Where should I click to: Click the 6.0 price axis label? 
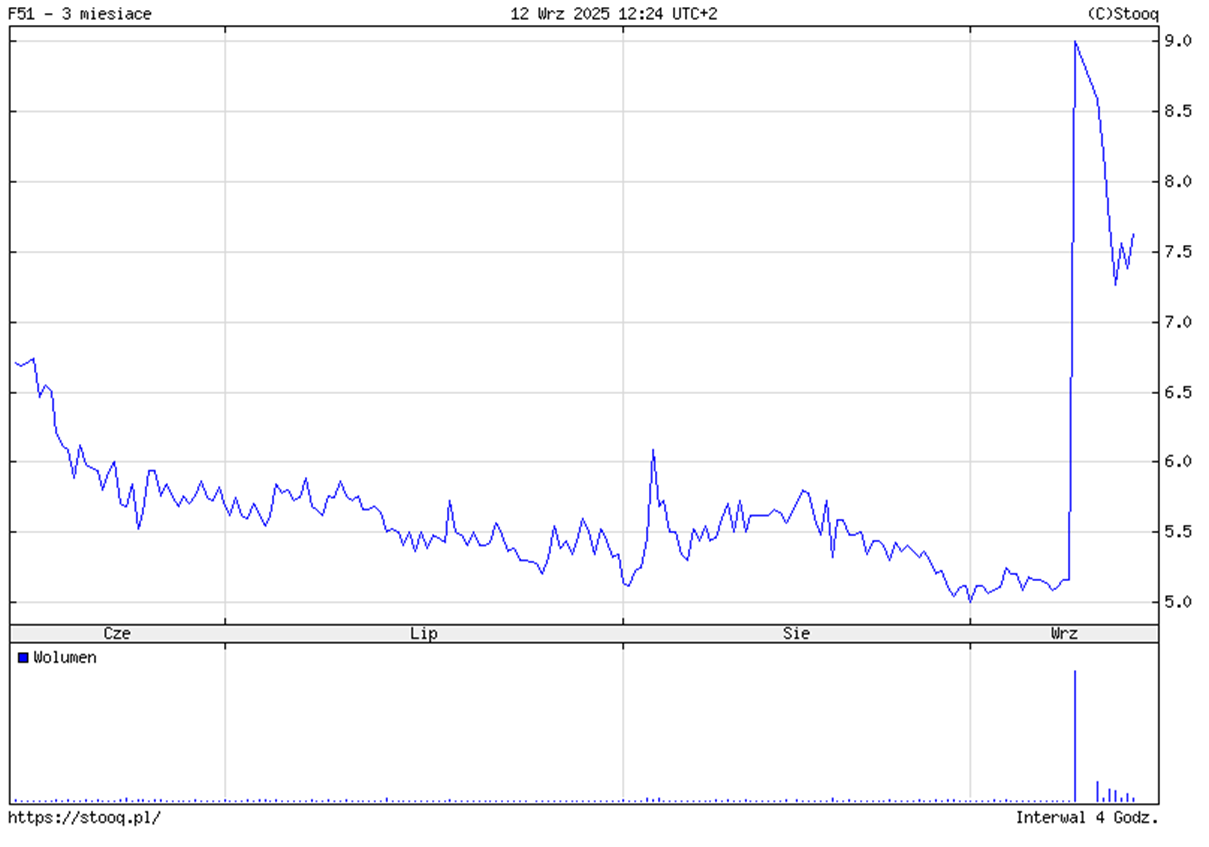point(1178,462)
